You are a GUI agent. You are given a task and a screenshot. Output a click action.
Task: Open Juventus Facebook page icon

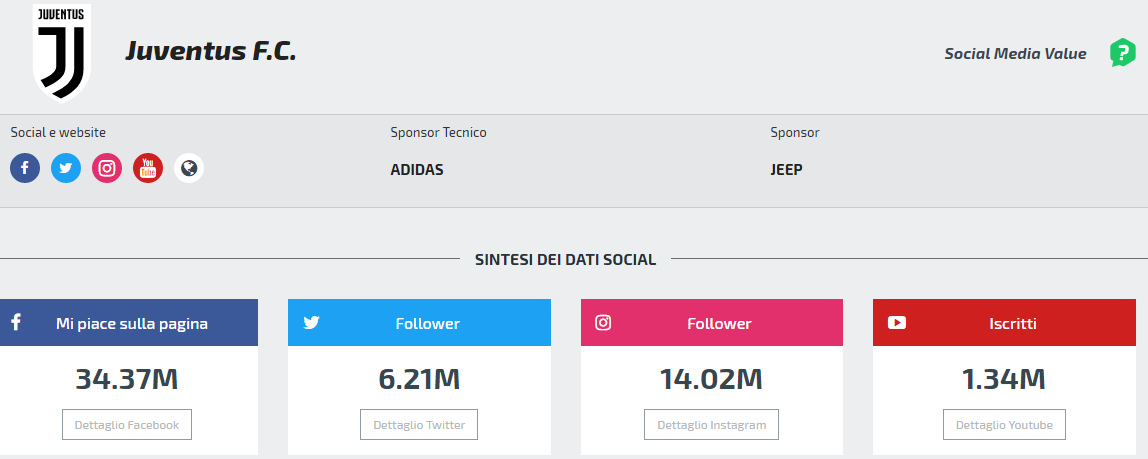(x=25, y=168)
